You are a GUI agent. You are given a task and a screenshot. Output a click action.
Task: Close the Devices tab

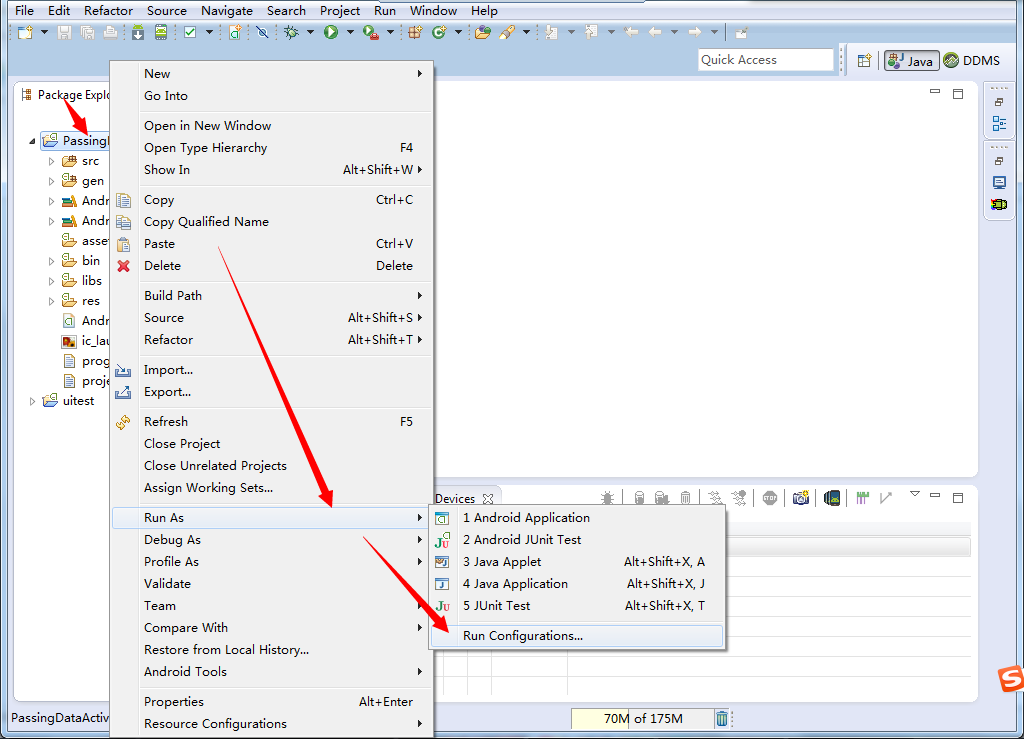click(488, 499)
